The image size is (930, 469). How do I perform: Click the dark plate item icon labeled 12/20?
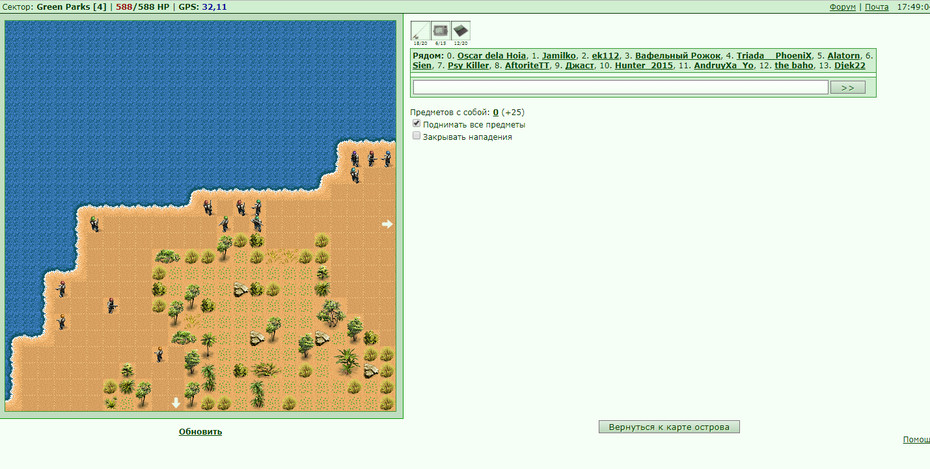[x=461, y=31]
